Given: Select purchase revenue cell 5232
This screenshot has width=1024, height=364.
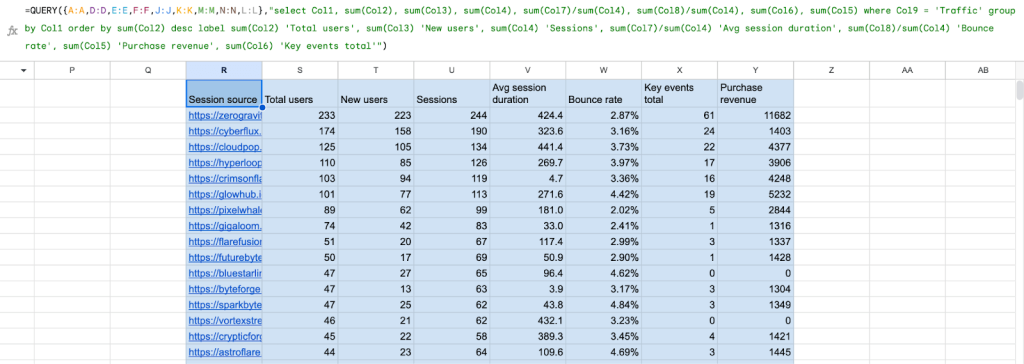Looking at the screenshot, I should tap(756, 194).
